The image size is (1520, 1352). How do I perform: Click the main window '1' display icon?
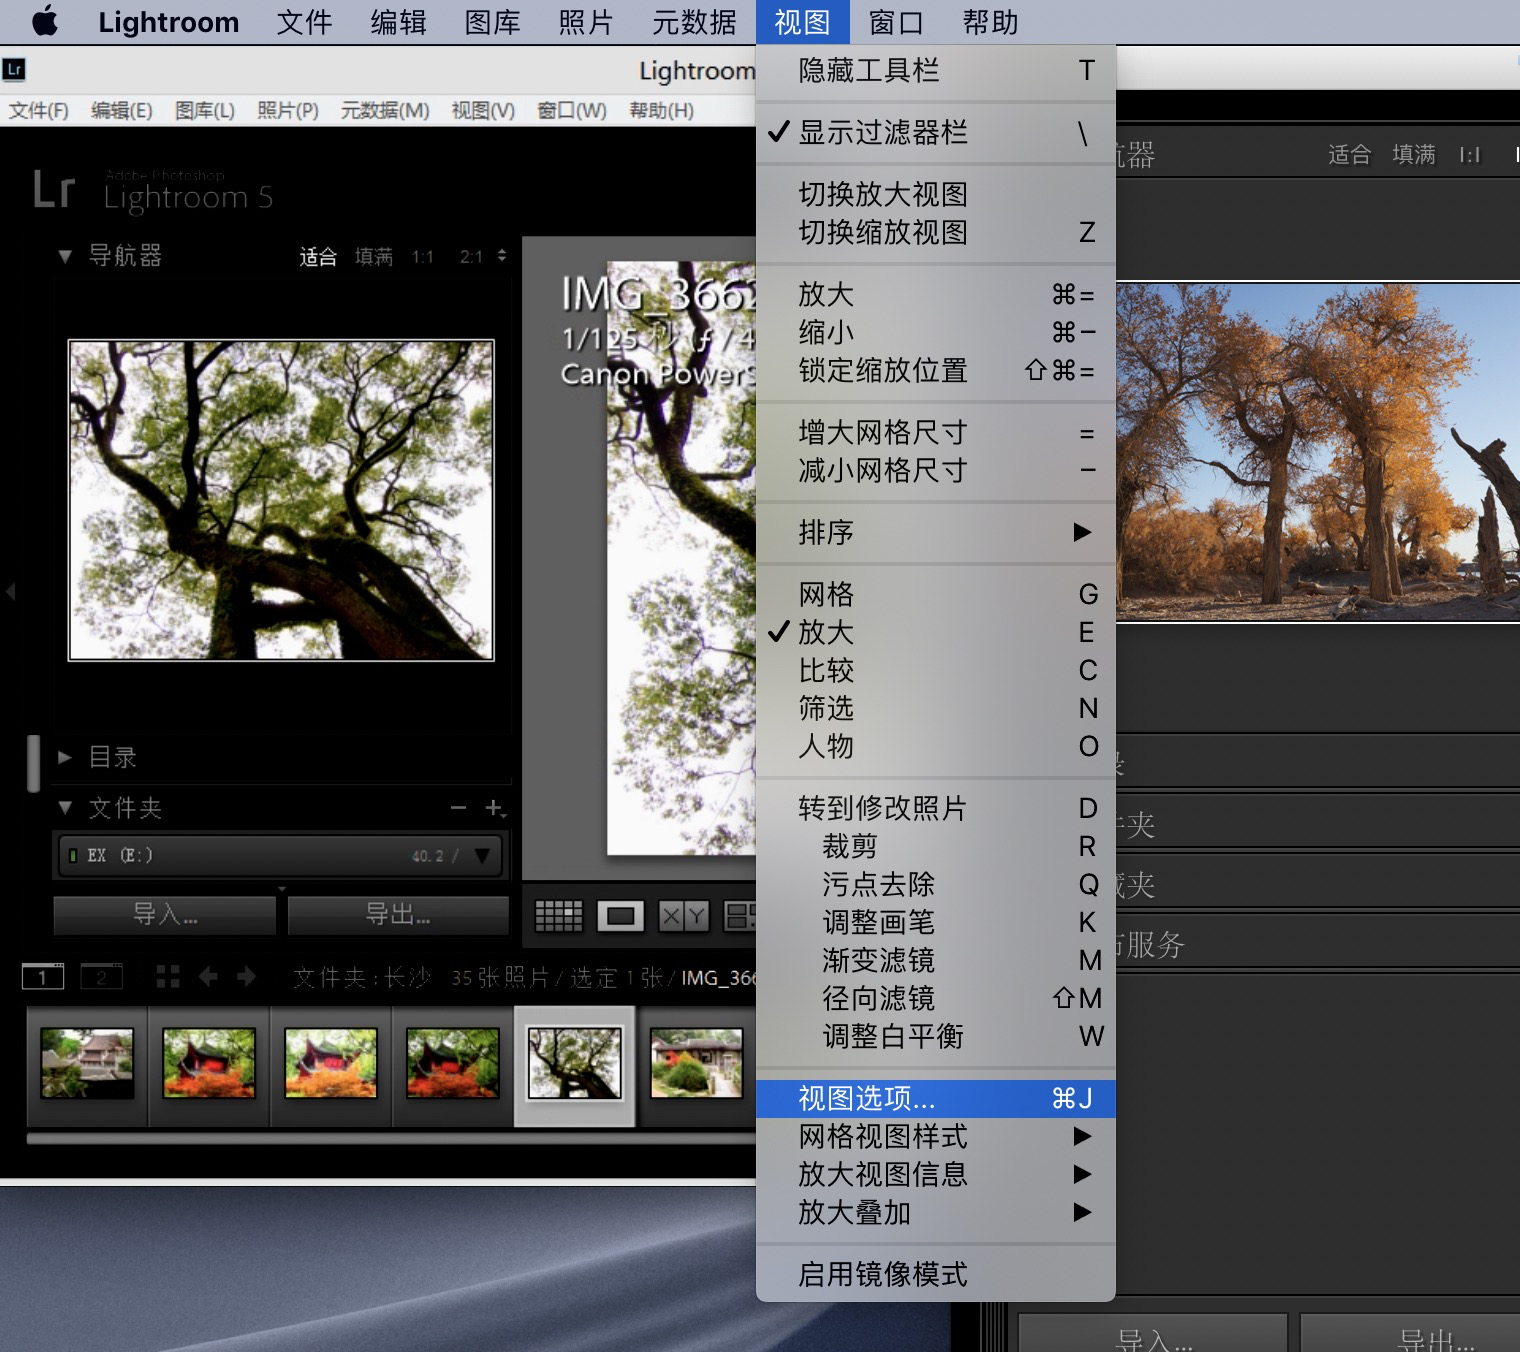pyautogui.click(x=43, y=976)
